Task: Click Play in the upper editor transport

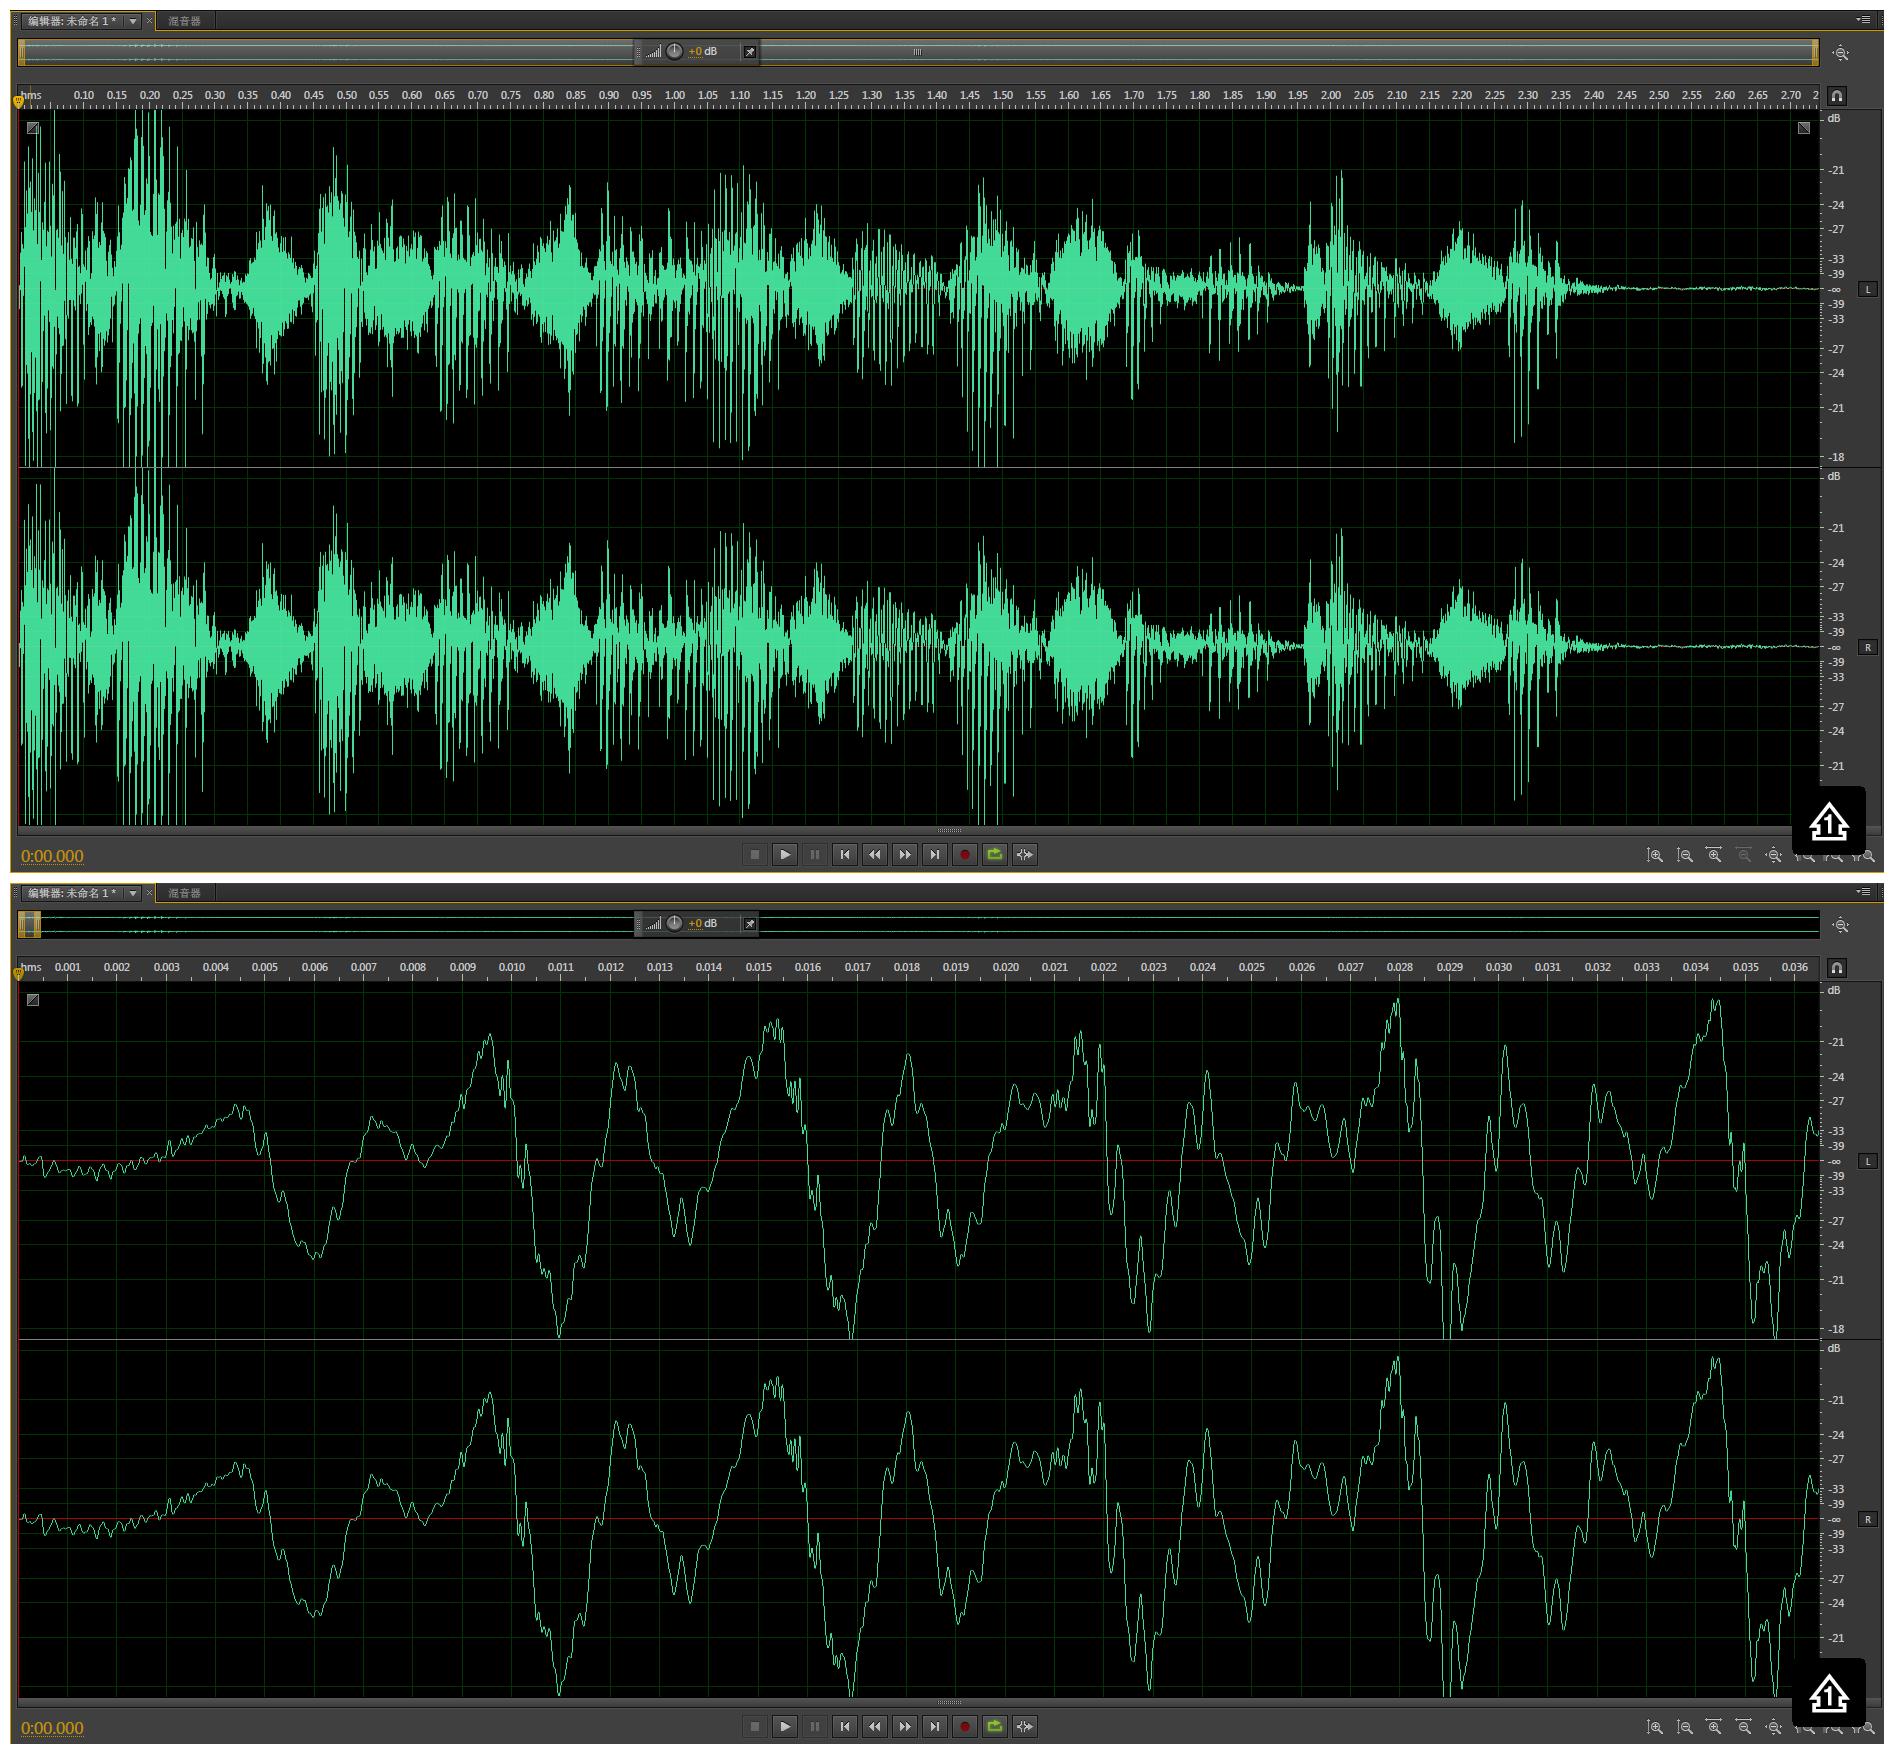Action: click(x=785, y=854)
